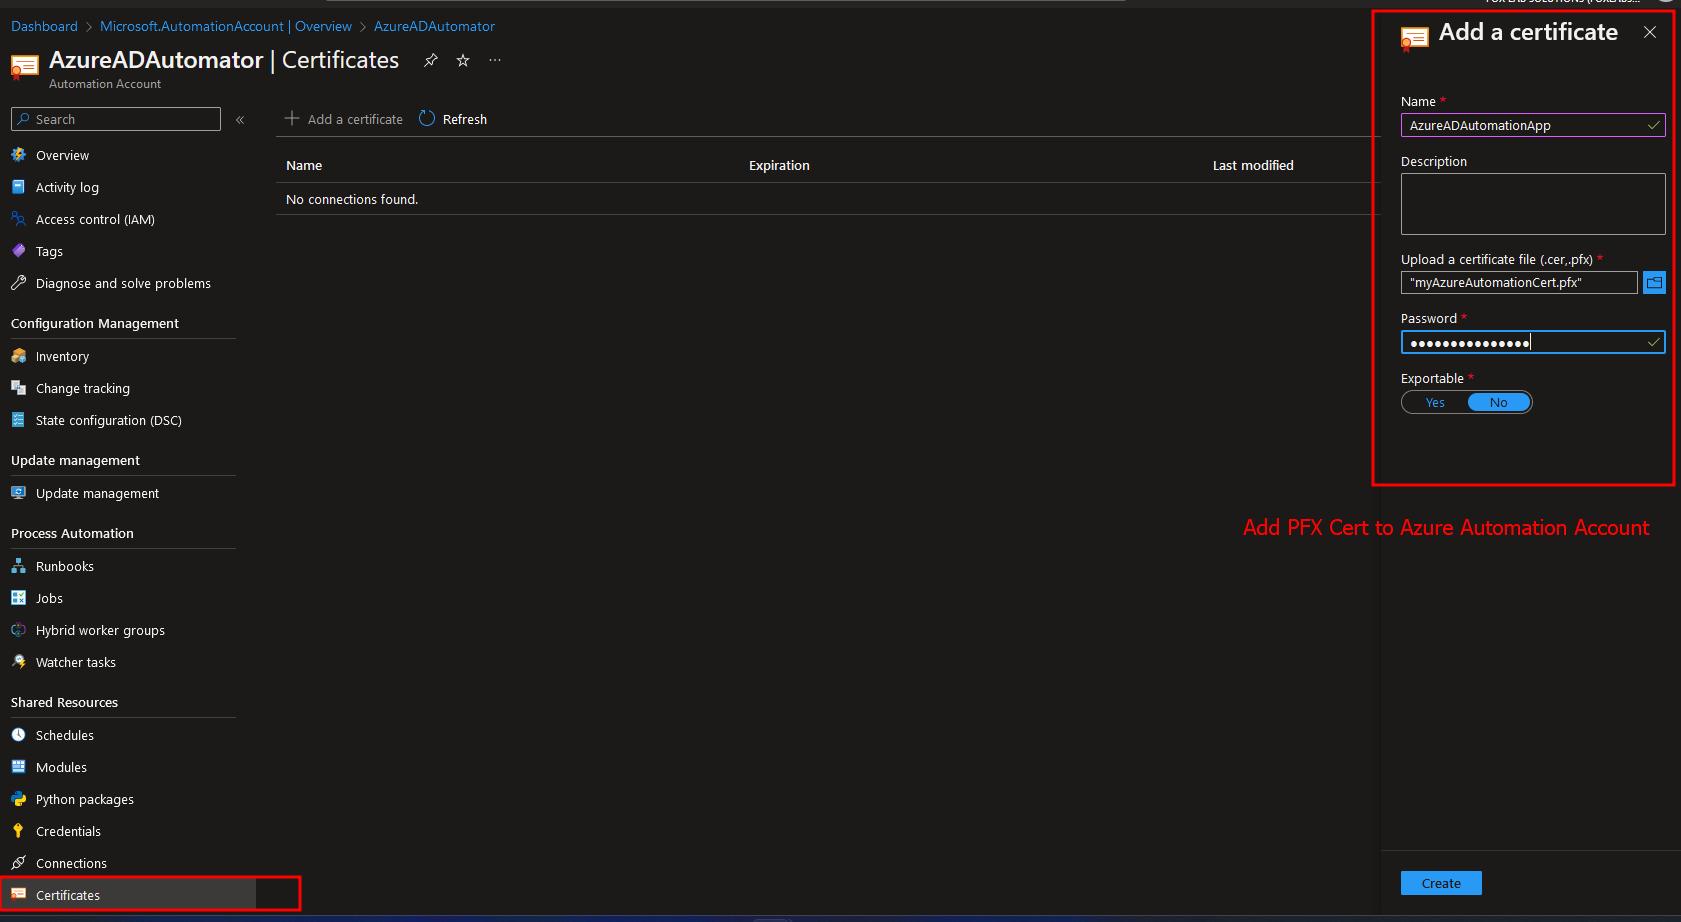The image size is (1681, 922).
Task: Click into the Description text box
Action: [1532, 204]
